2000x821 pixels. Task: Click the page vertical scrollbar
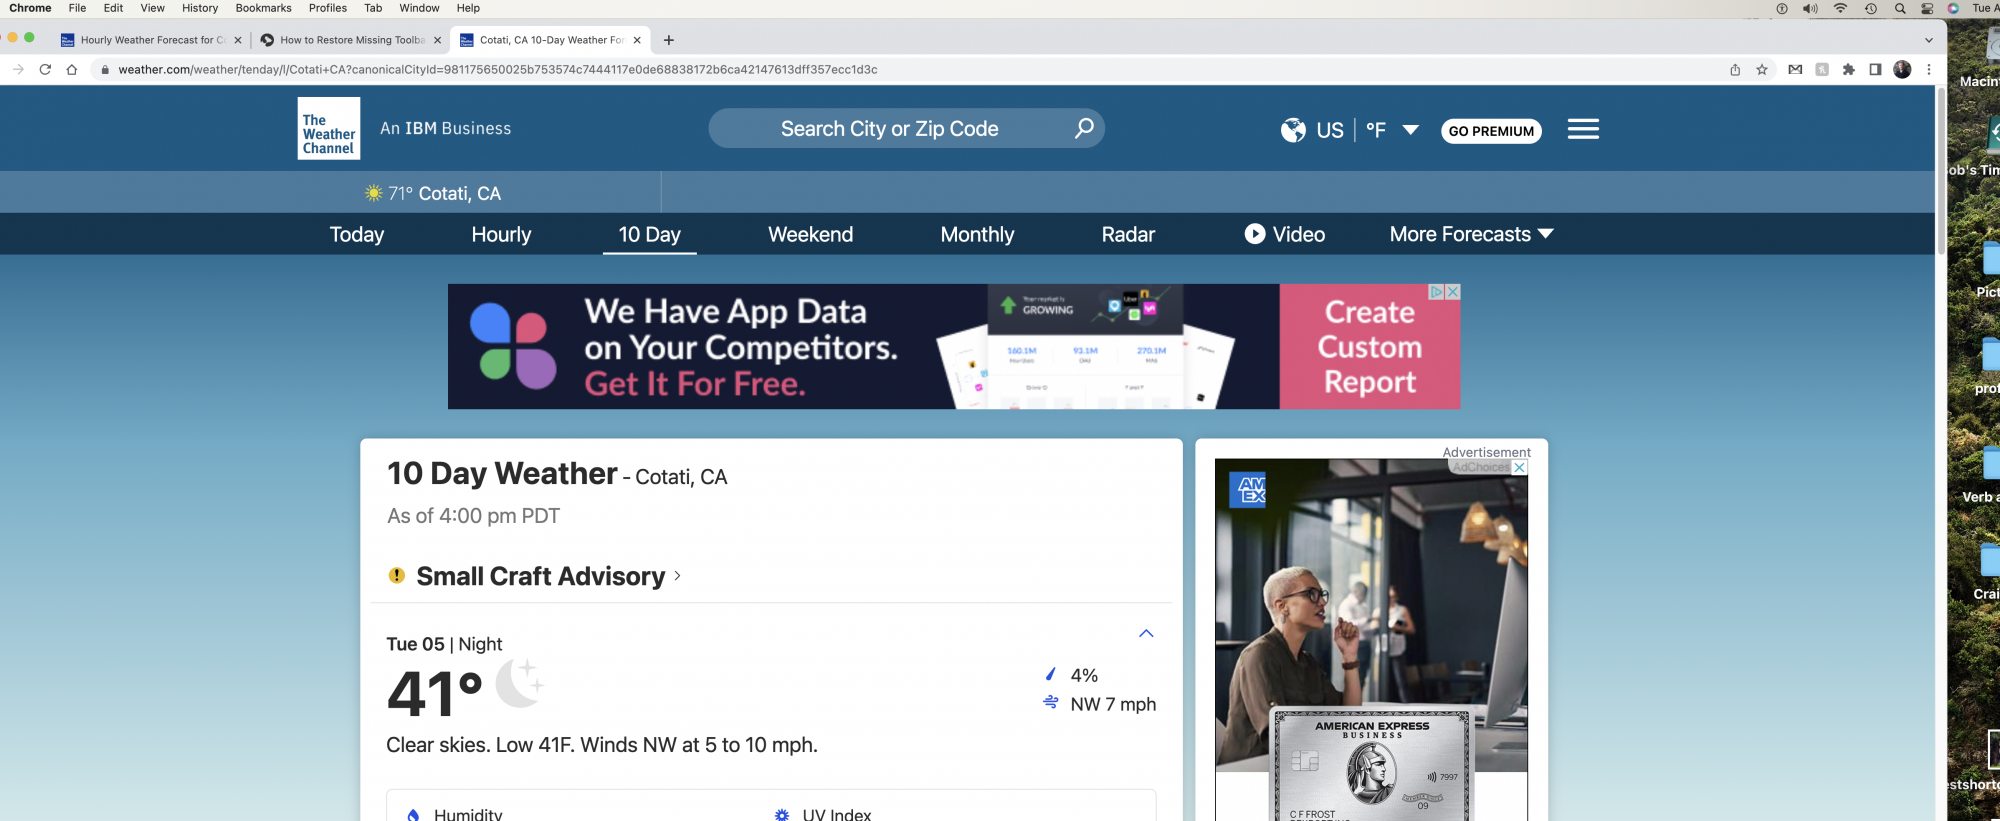pos(1941,170)
